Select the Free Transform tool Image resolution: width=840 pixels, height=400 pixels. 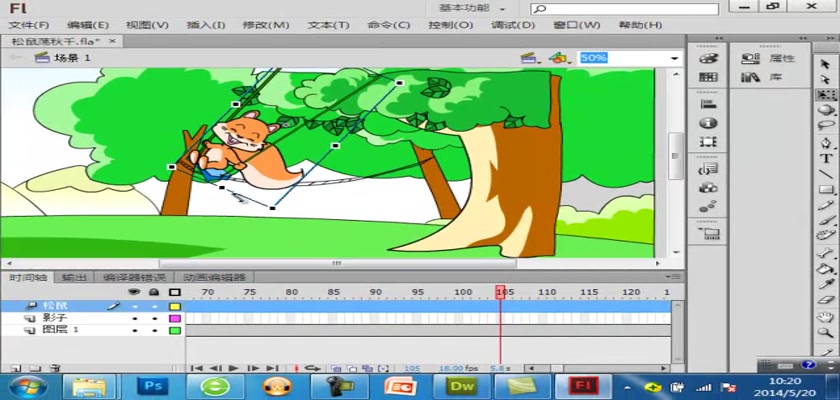click(x=826, y=95)
